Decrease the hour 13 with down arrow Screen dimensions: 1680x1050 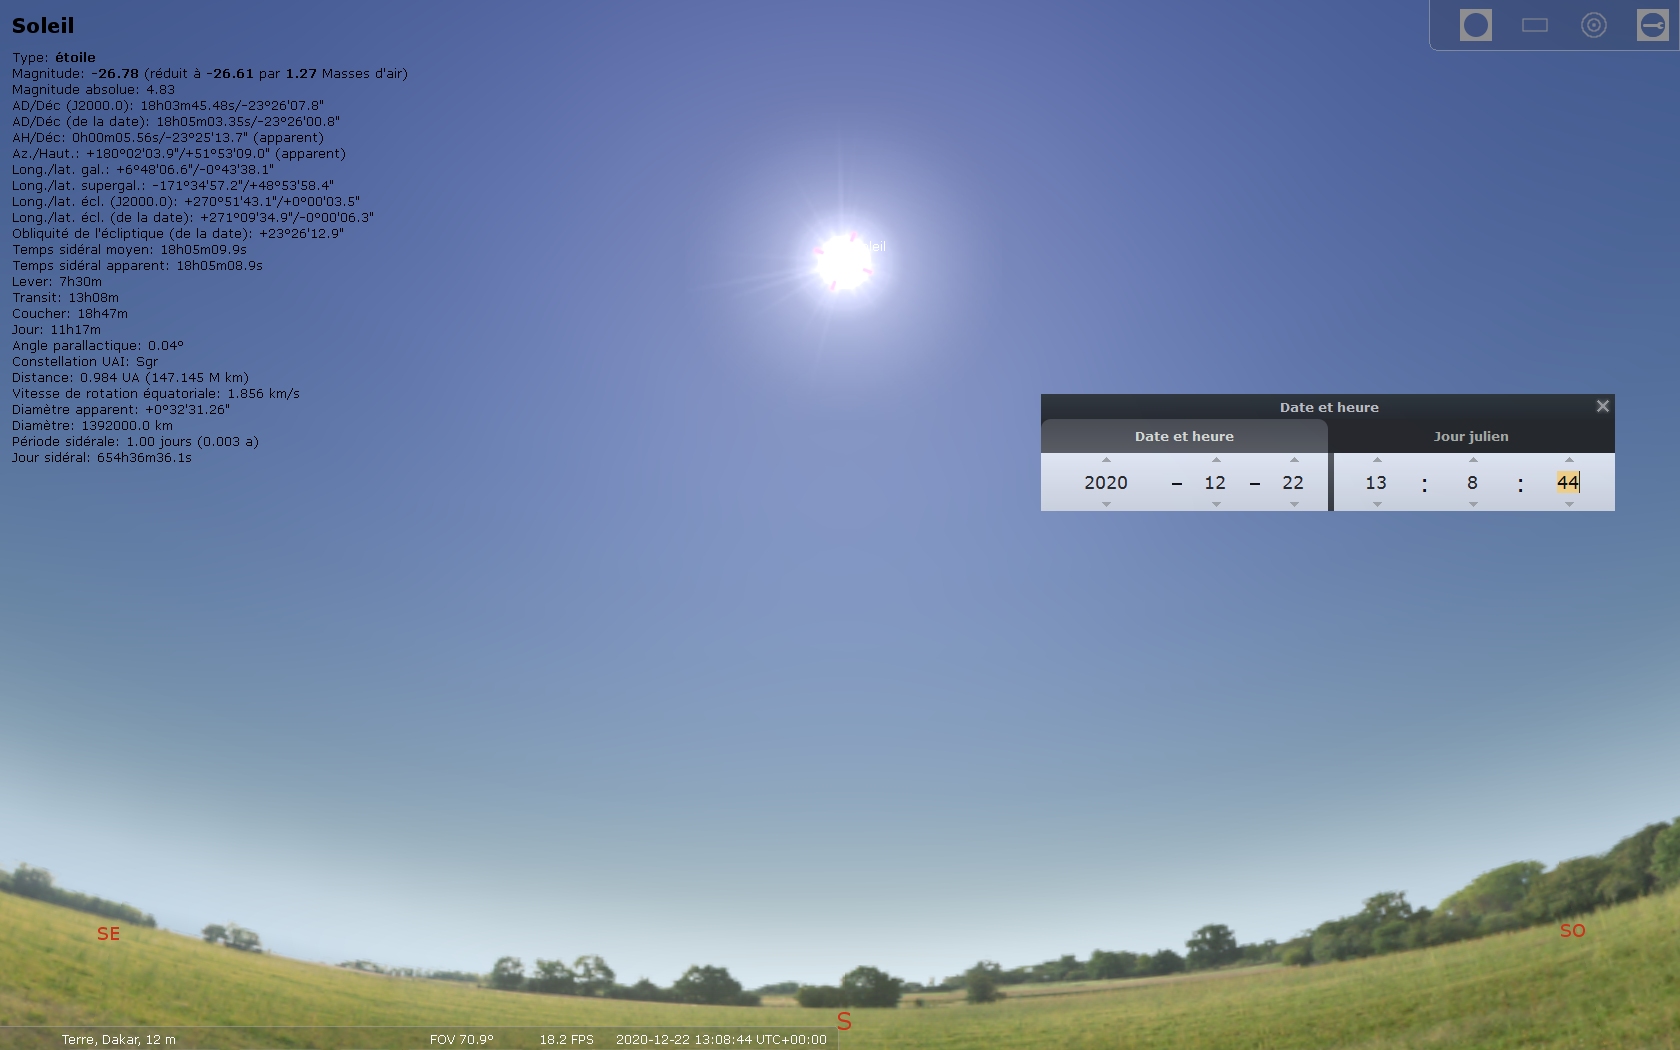[x=1377, y=504]
